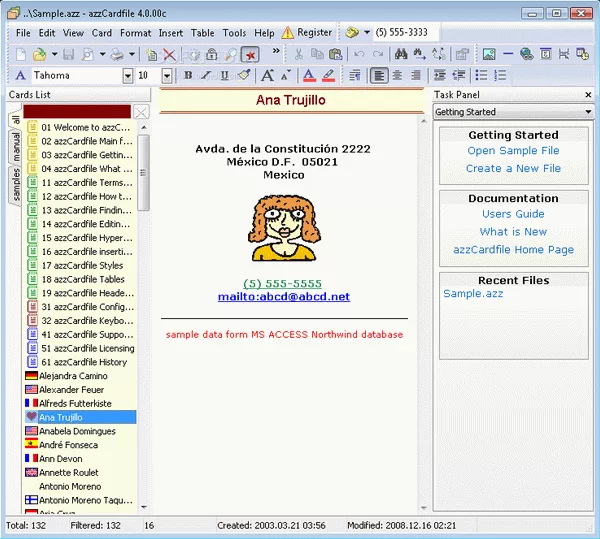Toggle align right
Viewport: 600px width, 539px height.
416,75
